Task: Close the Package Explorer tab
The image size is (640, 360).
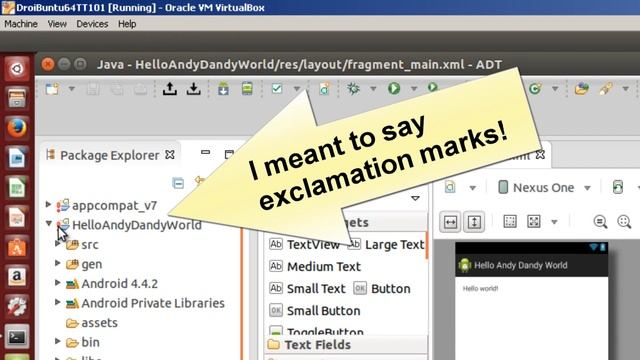Action: pyautogui.click(x=170, y=155)
